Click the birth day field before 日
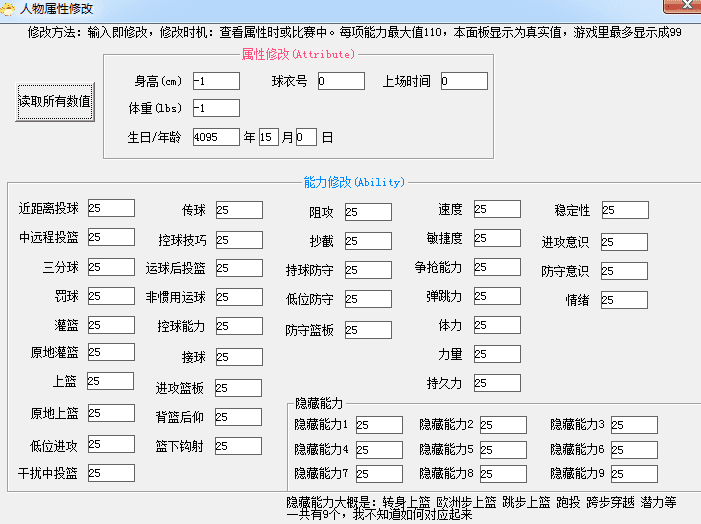The height and width of the screenshot is (524, 701). pos(306,136)
